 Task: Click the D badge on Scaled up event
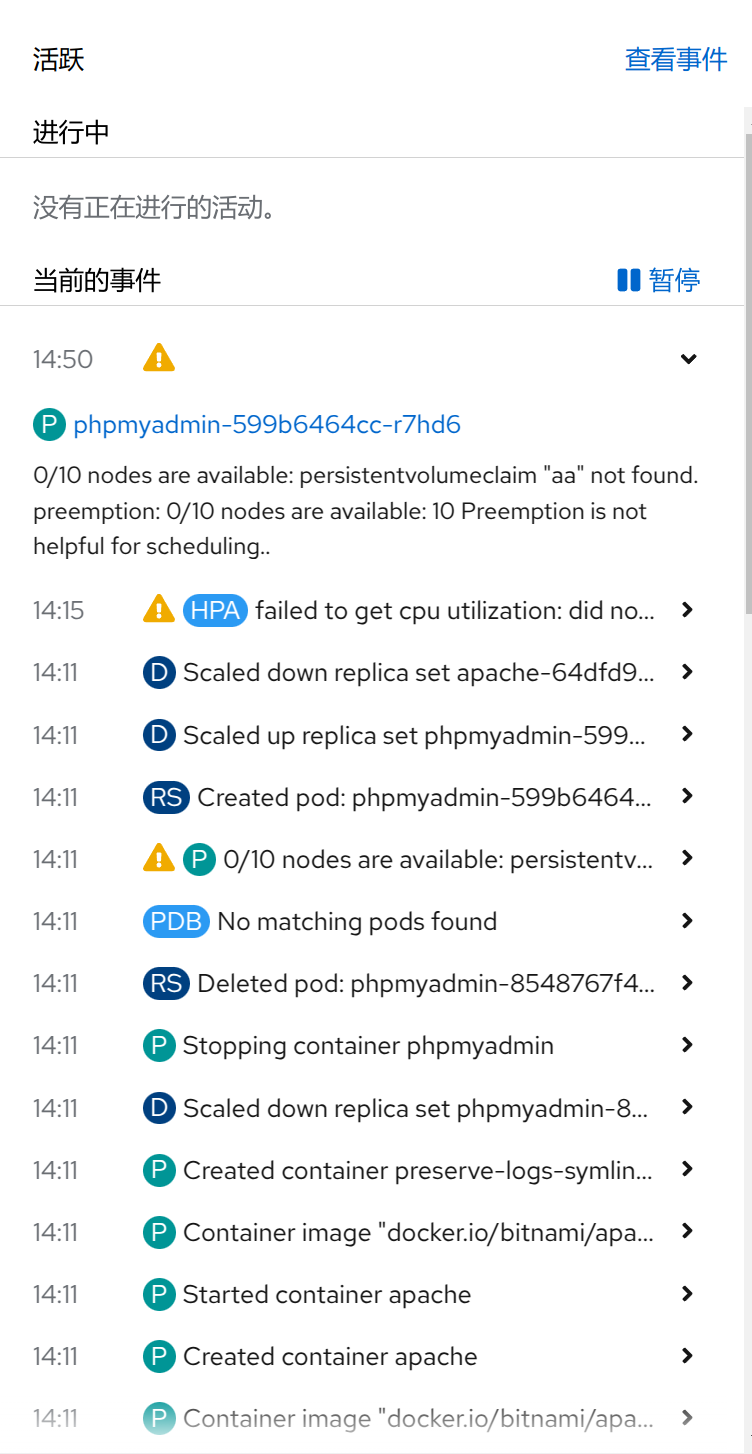coord(159,735)
